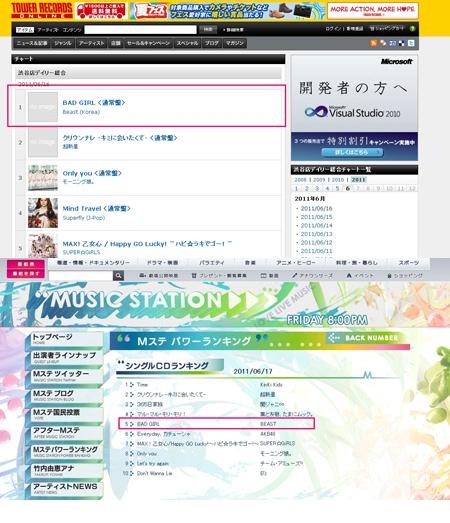
Task: Select year 2010 in chart archive
Action: point(338,179)
